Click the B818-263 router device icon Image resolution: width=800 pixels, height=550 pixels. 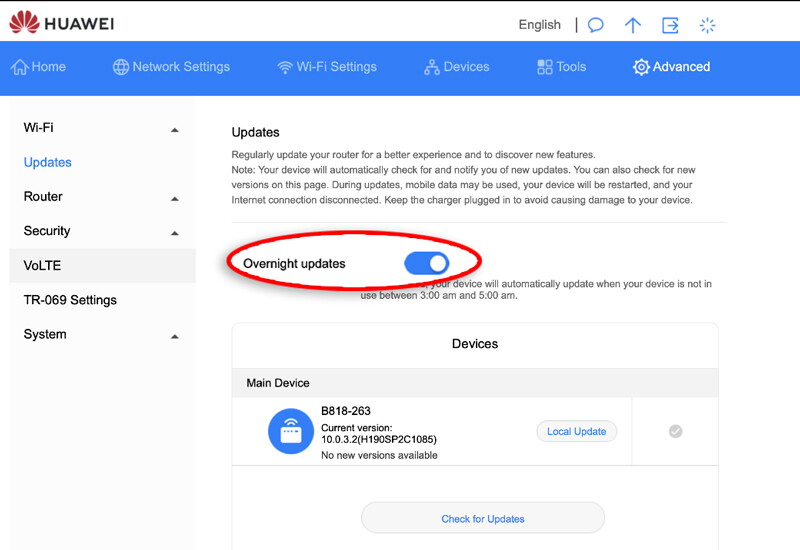[x=291, y=431]
